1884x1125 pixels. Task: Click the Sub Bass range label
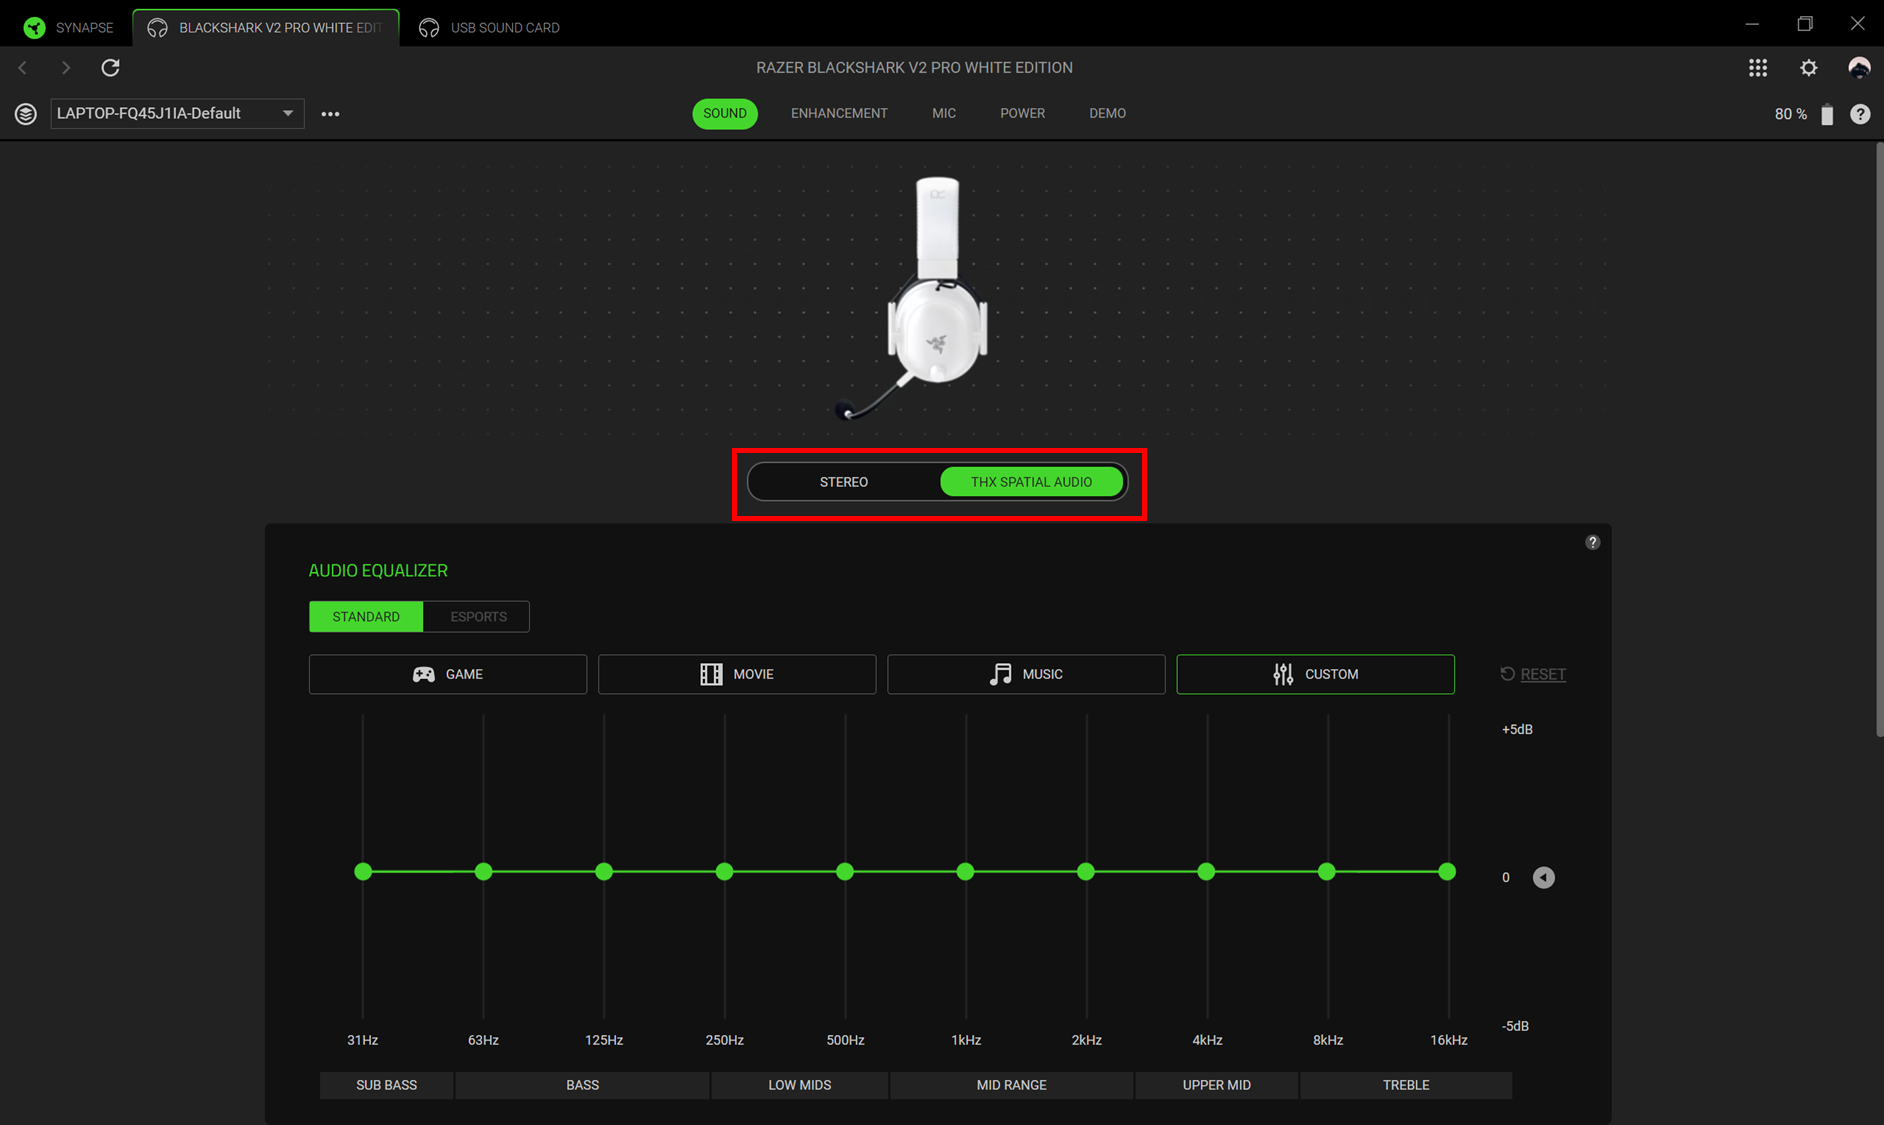pyautogui.click(x=386, y=1085)
